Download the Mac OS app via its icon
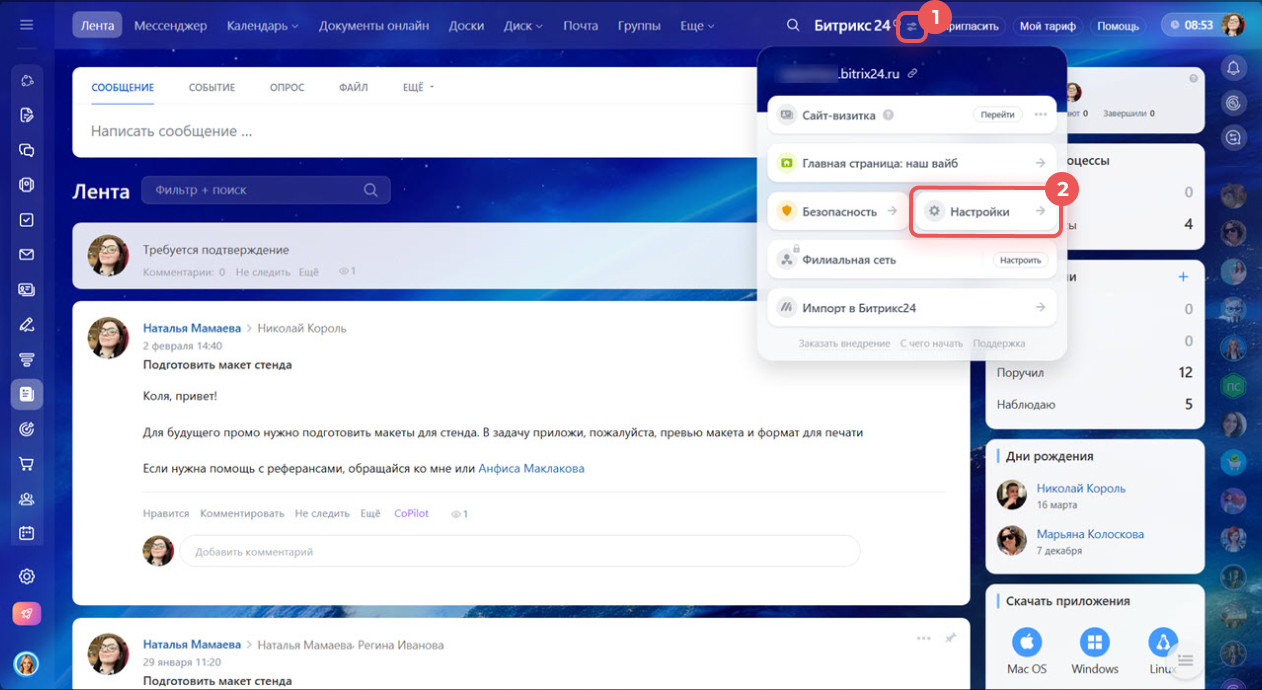The height and width of the screenshot is (690, 1262). click(x=1027, y=642)
